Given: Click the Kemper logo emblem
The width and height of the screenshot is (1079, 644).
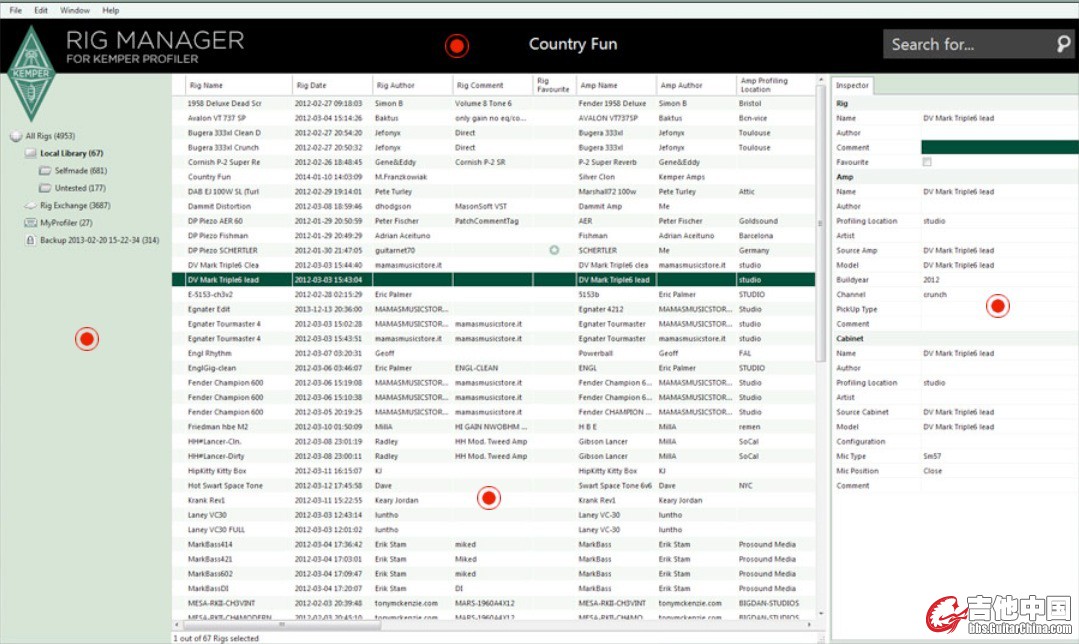Looking at the screenshot, I should pos(31,74).
